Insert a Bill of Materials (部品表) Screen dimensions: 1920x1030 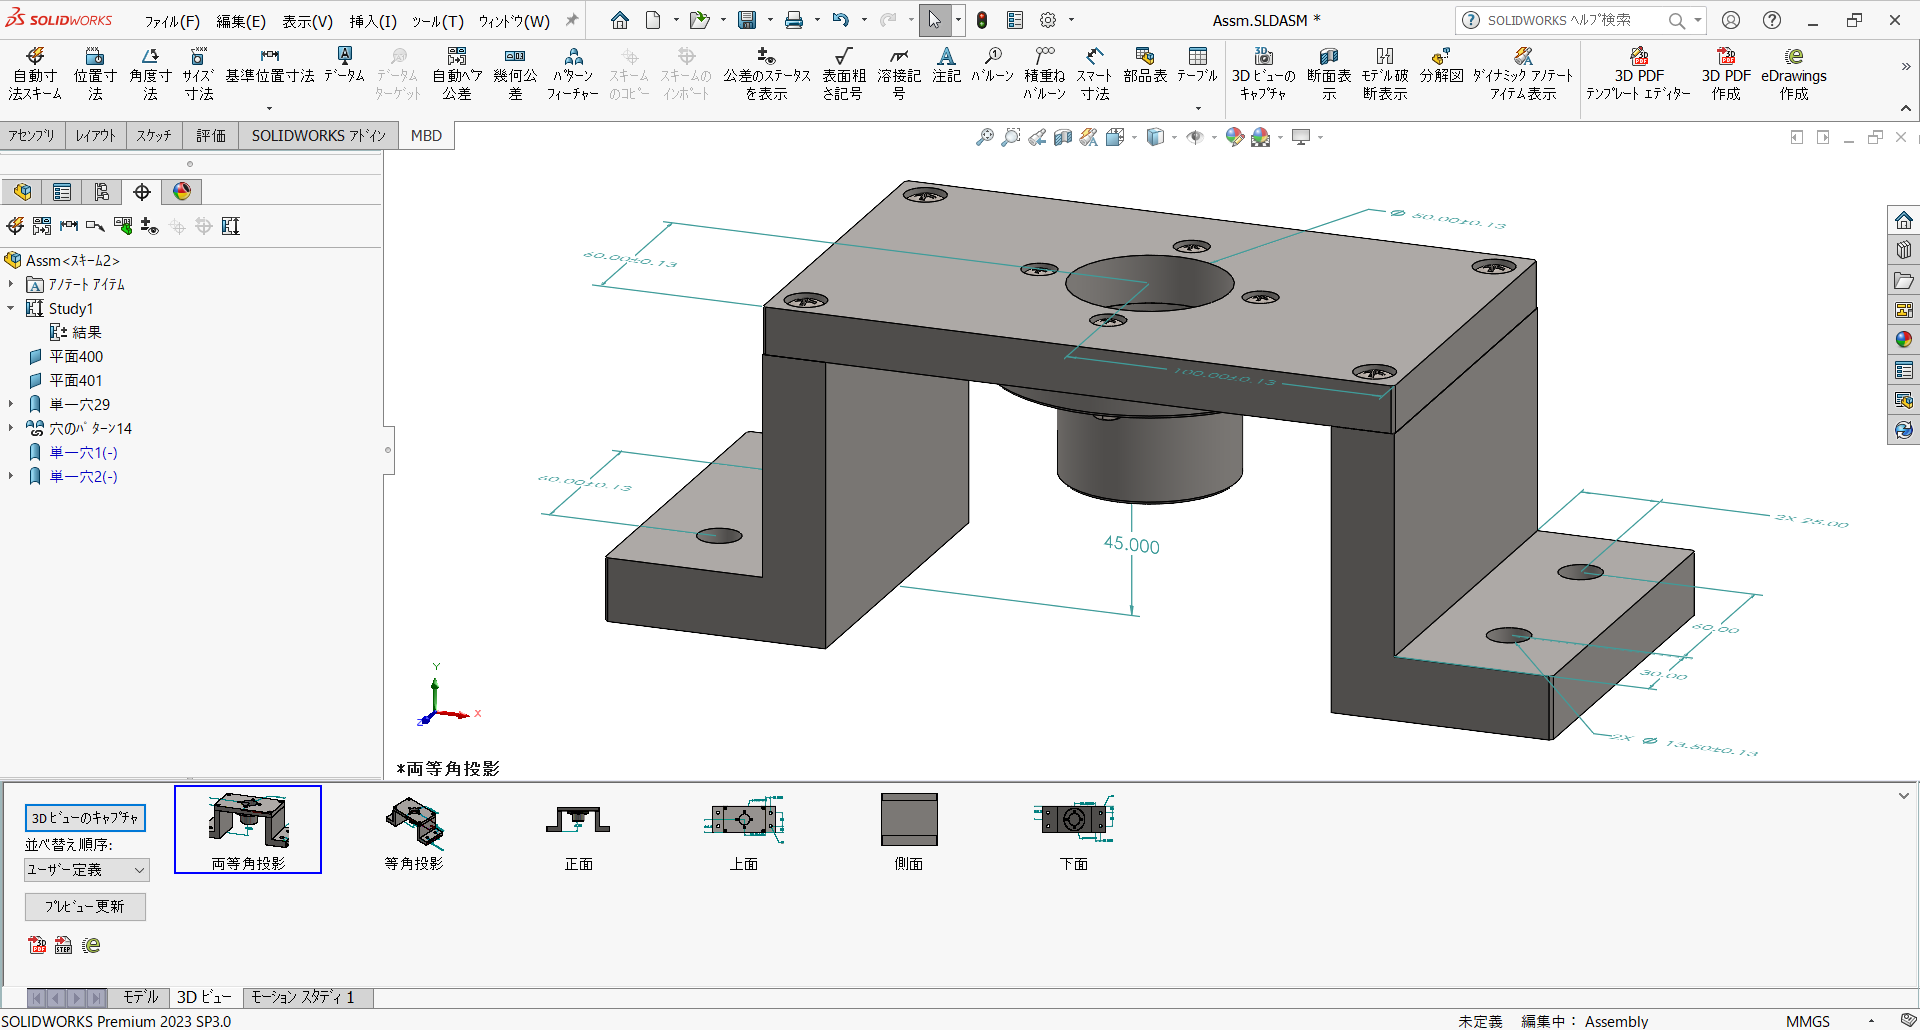pos(1145,65)
